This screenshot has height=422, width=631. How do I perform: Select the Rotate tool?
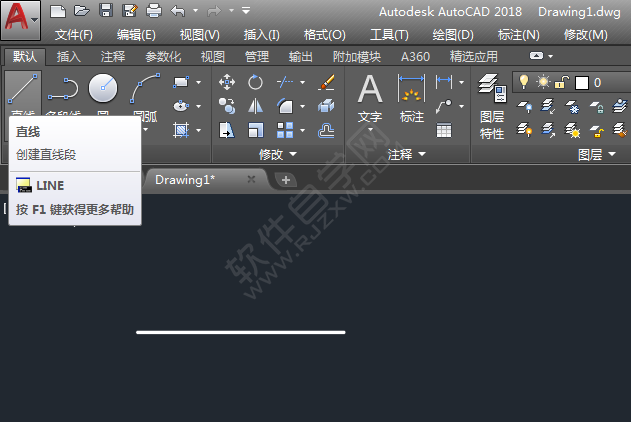(x=255, y=82)
